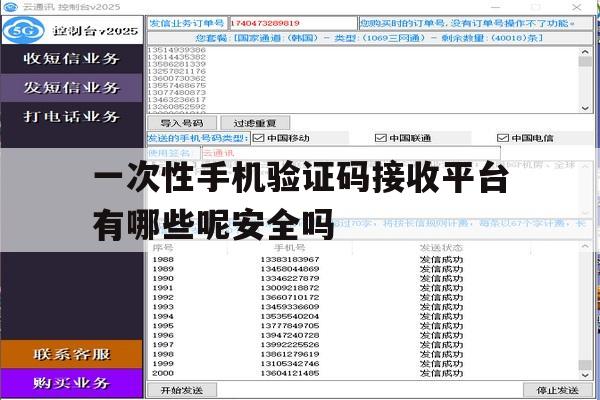The width and height of the screenshot is (600, 400).
Task: Select phone number 13535540204
Action: pos(290,316)
